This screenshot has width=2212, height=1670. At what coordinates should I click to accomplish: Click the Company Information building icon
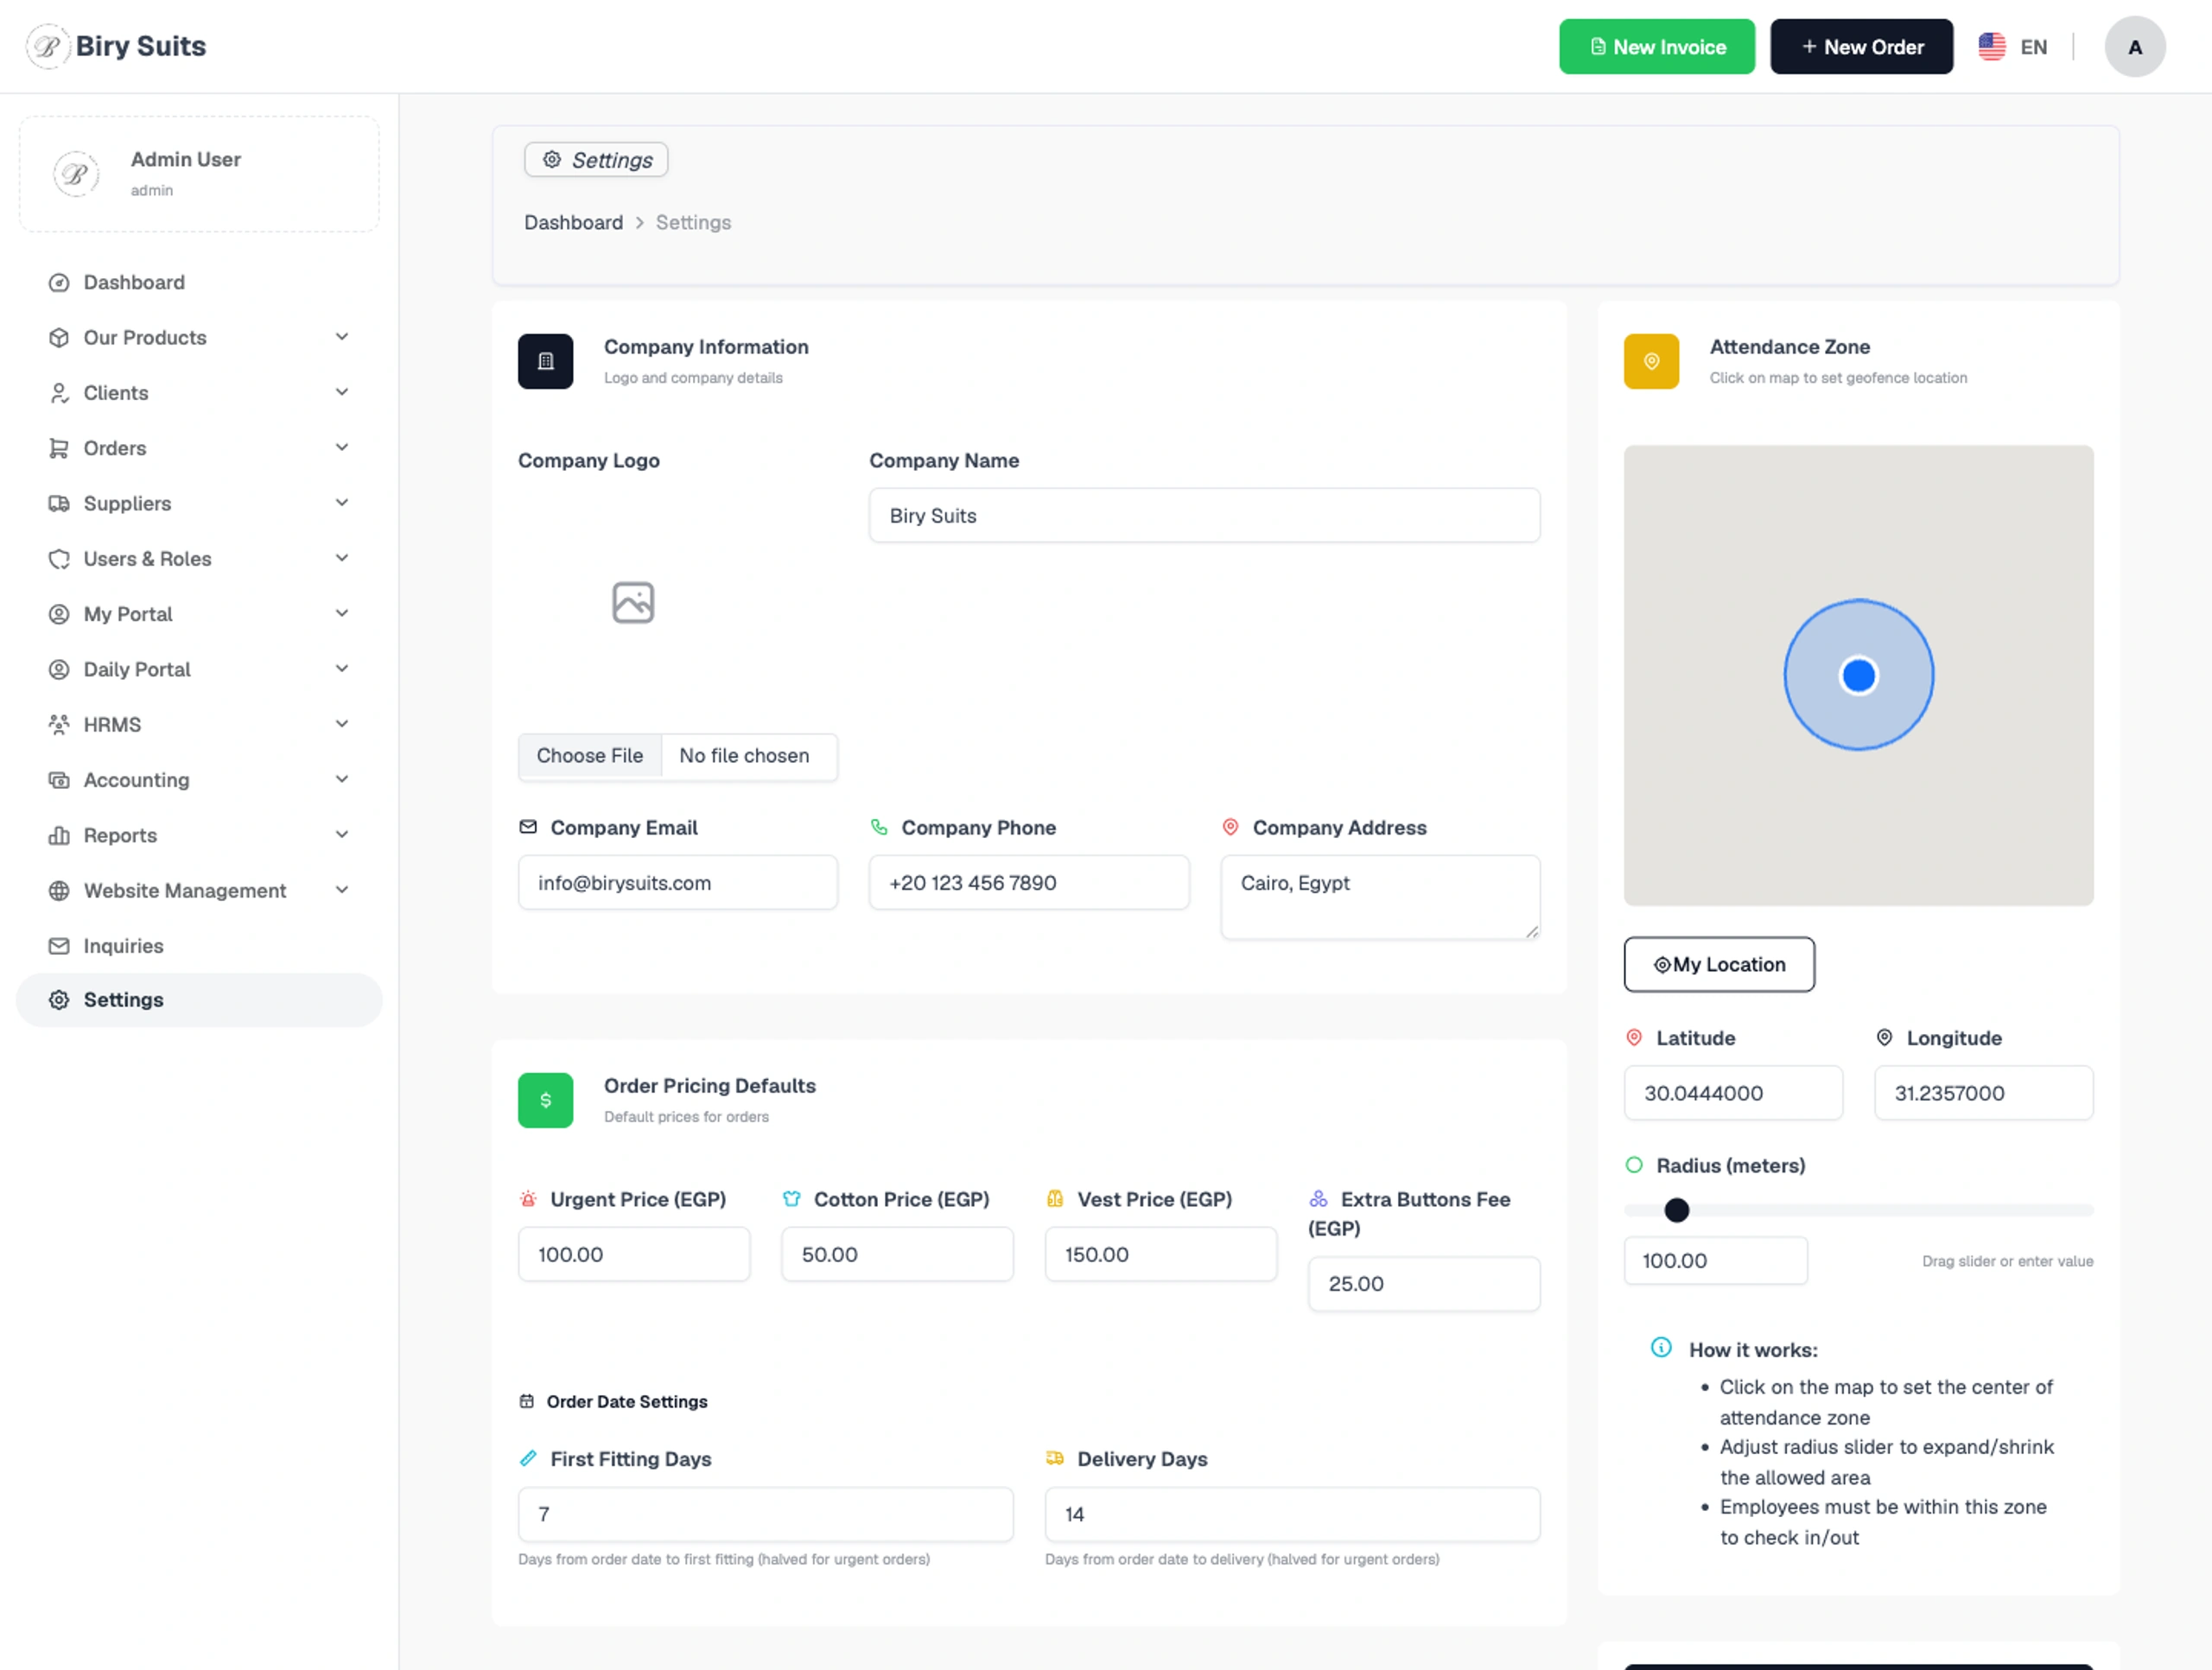pos(545,361)
